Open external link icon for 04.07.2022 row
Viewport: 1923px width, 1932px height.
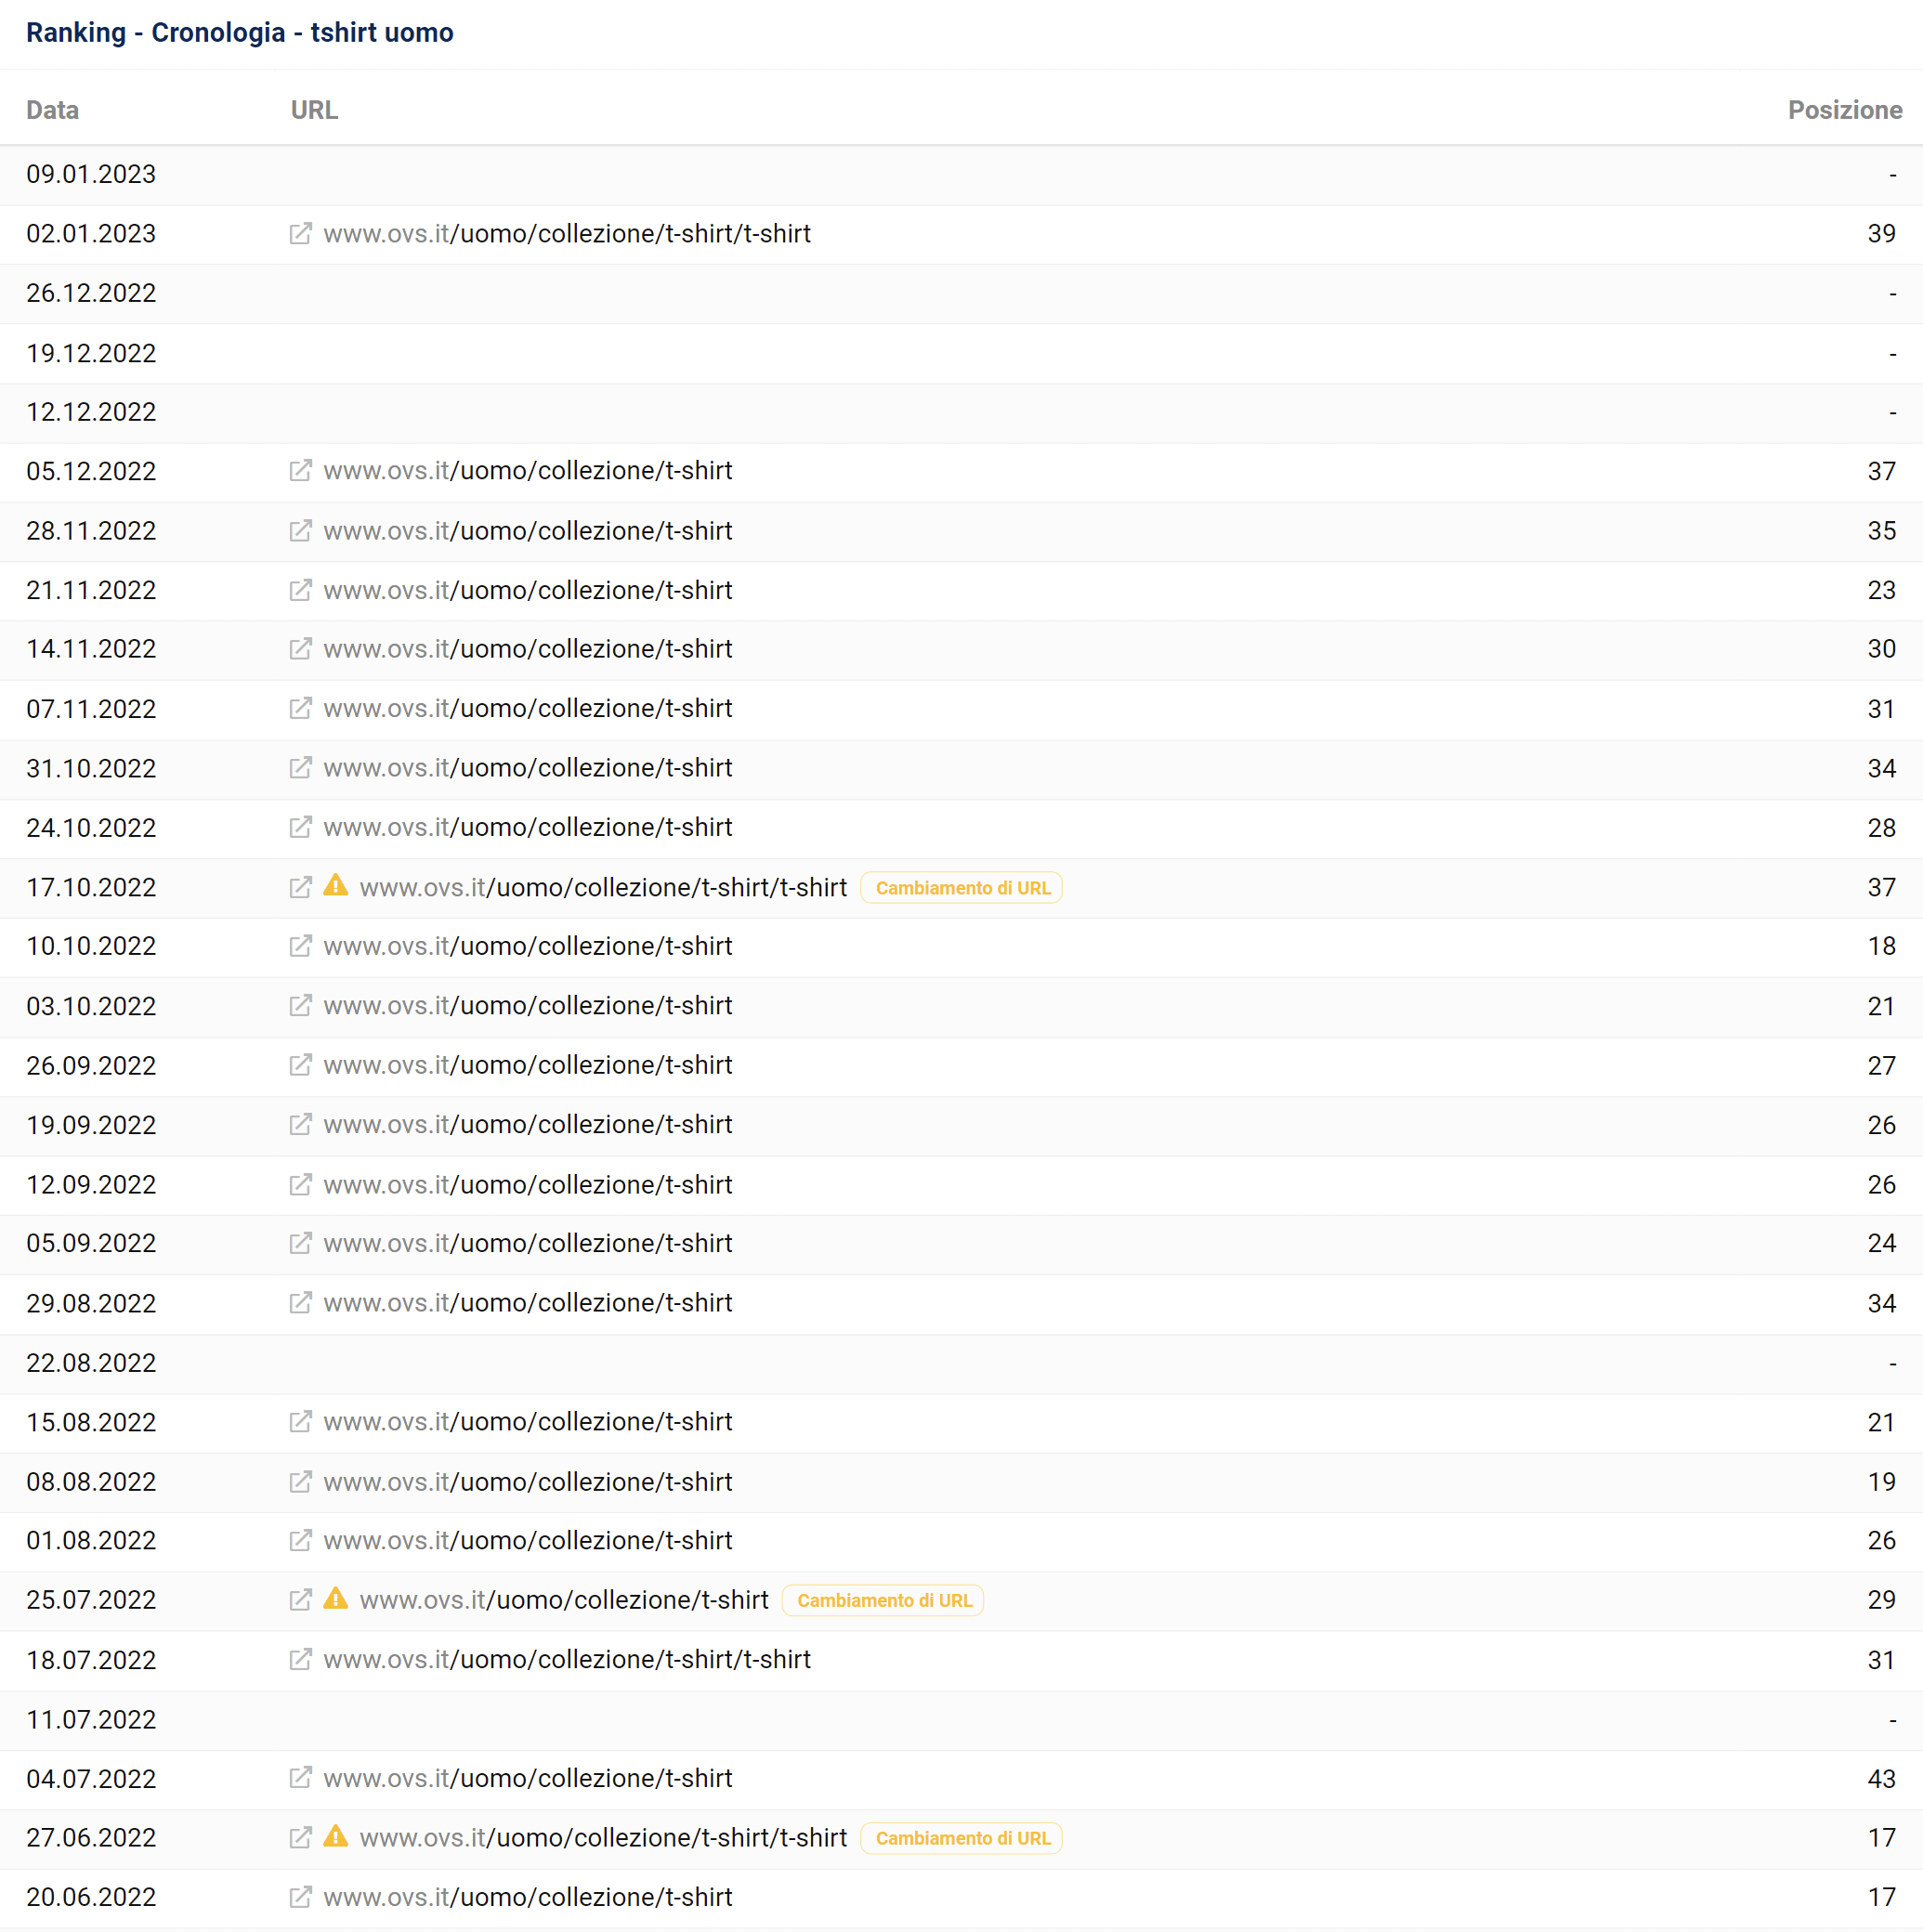coord(300,1778)
